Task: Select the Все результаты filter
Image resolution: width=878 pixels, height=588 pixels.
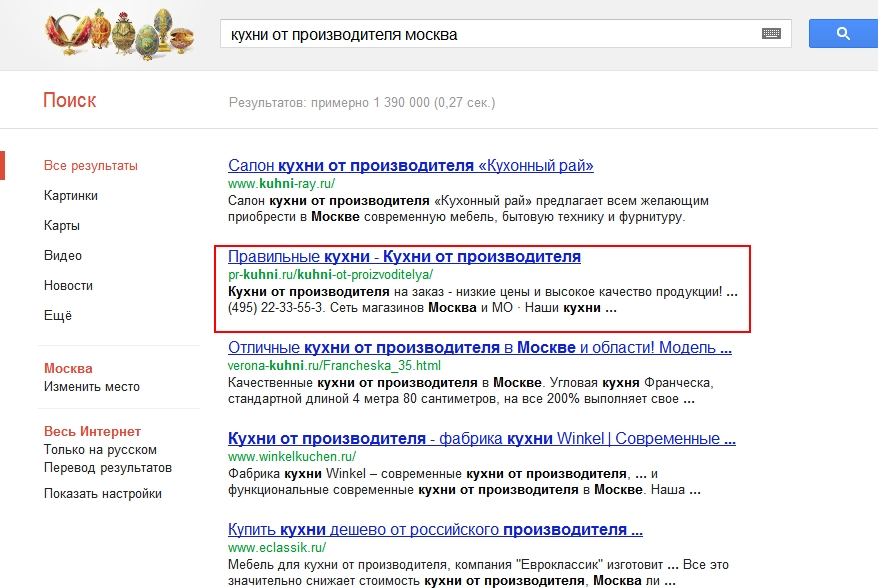Action: coord(91,166)
